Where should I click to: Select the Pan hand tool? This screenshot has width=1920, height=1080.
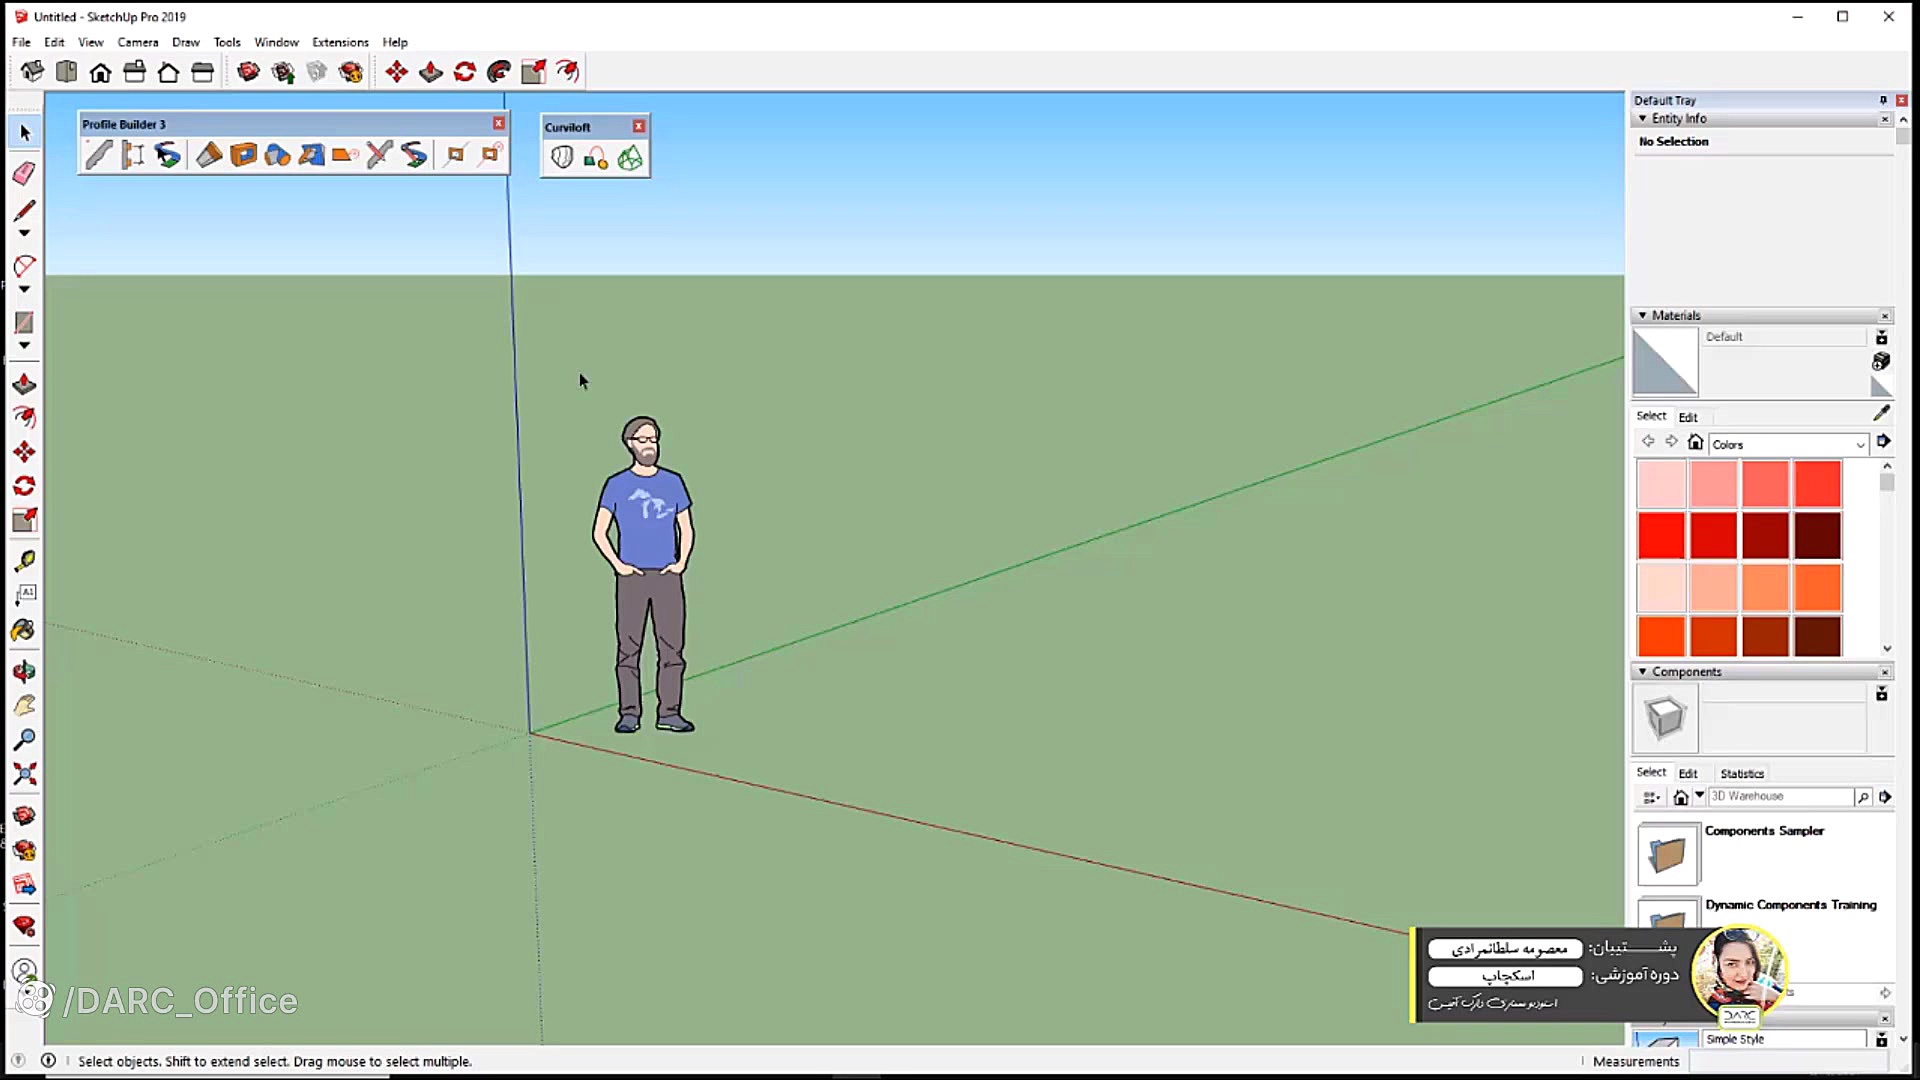point(24,706)
